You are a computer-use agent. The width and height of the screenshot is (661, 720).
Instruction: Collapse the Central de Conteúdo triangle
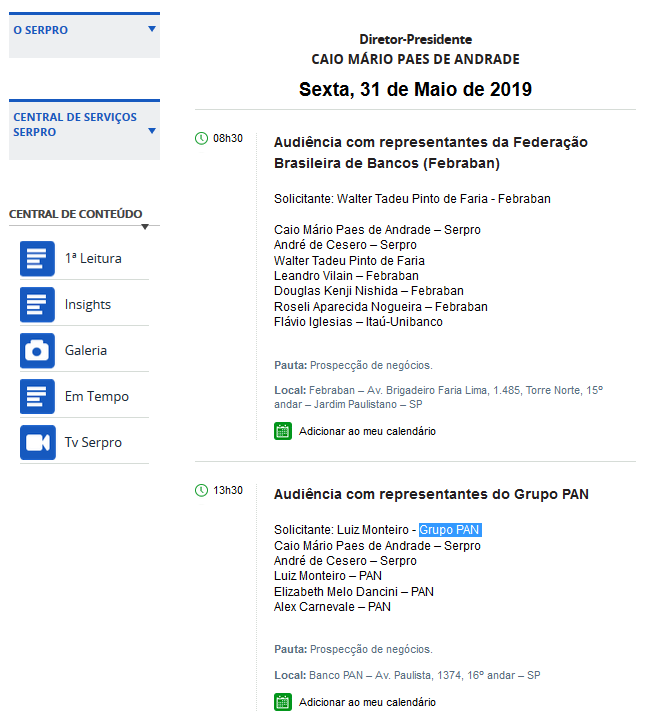(145, 227)
